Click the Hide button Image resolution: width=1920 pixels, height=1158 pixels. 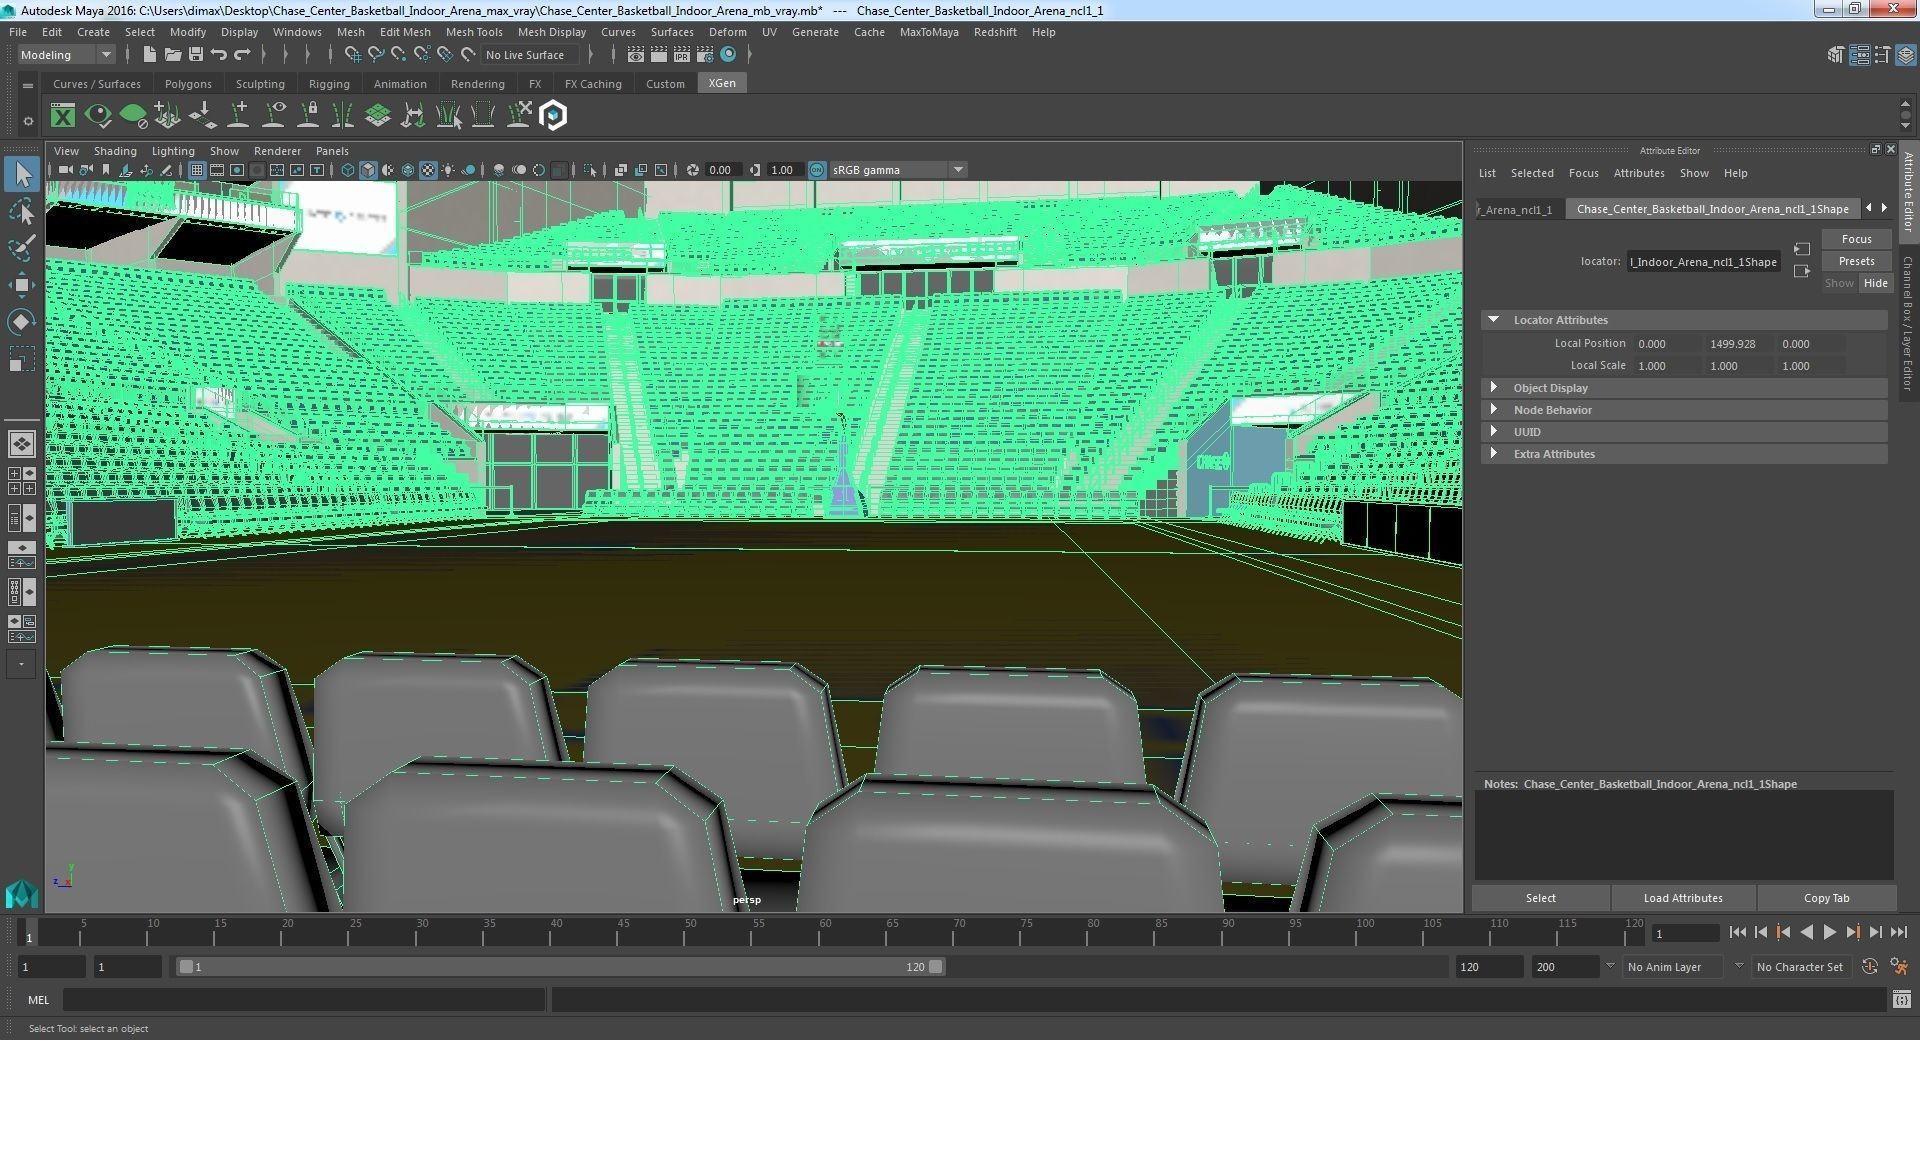click(1875, 283)
